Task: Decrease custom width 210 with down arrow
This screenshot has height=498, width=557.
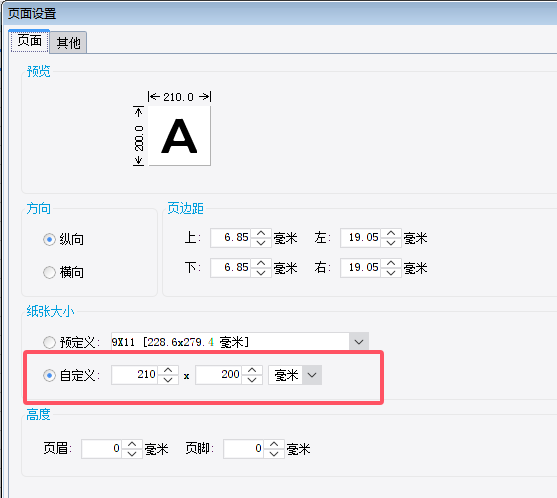Action: tap(168, 380)
